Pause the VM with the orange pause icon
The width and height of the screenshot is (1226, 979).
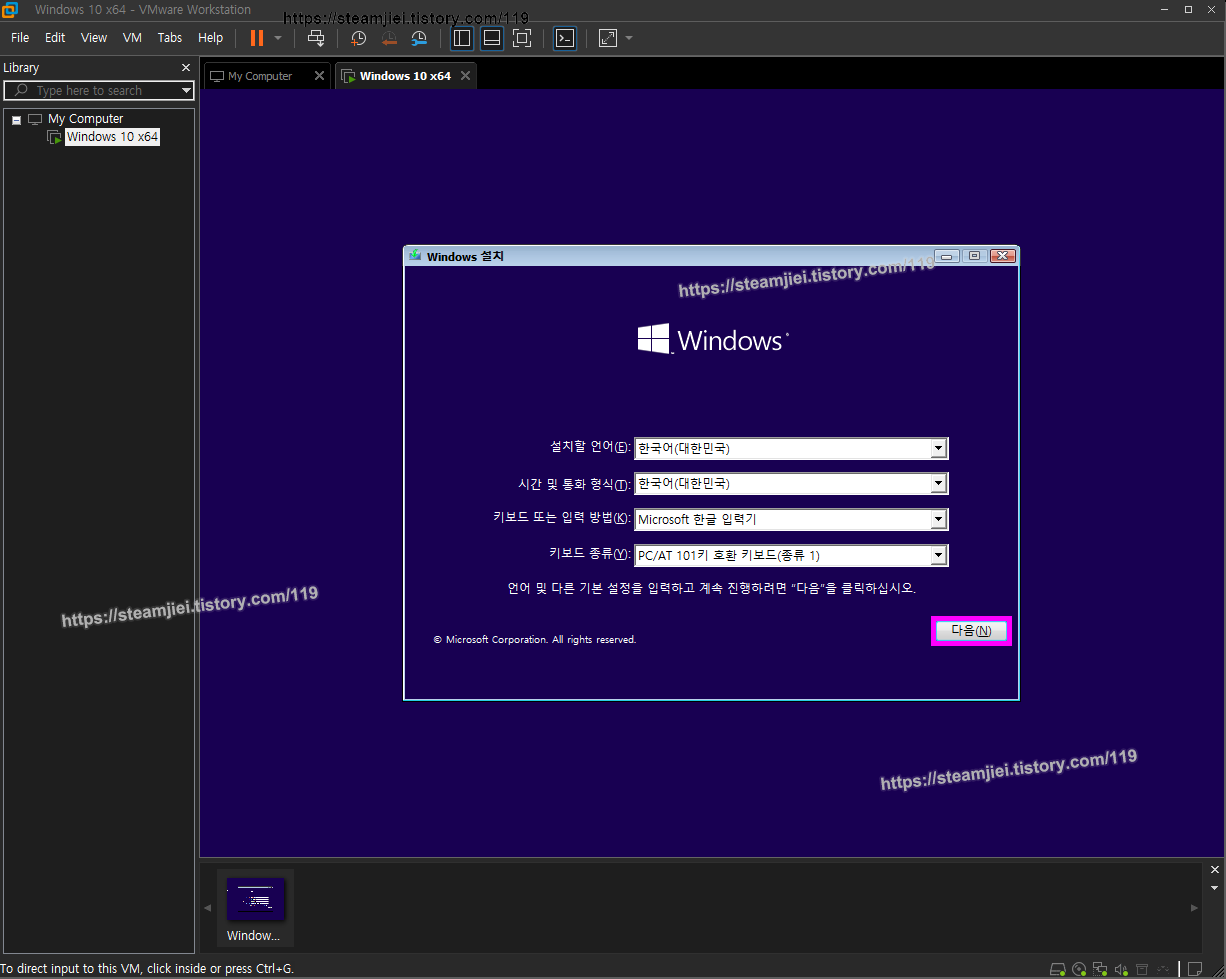click(257, 38)
